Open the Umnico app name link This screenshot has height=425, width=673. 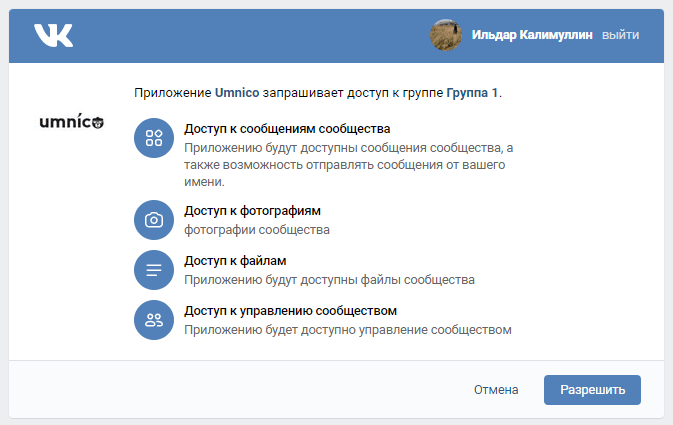237,93
